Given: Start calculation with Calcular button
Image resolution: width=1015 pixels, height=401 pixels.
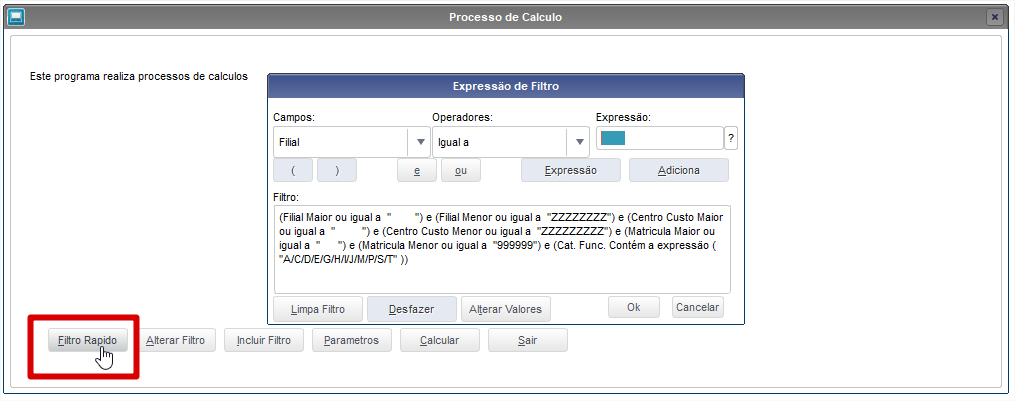Looking at the screenshot, I should (440, 340).
